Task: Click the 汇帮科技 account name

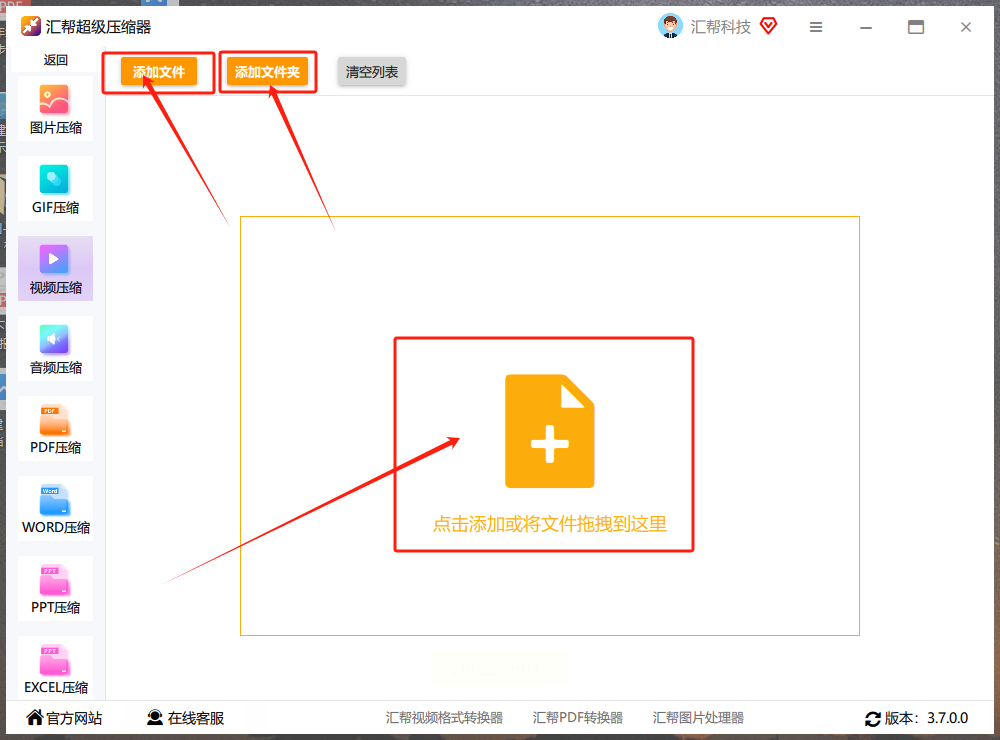Action: tap(721, 27)
